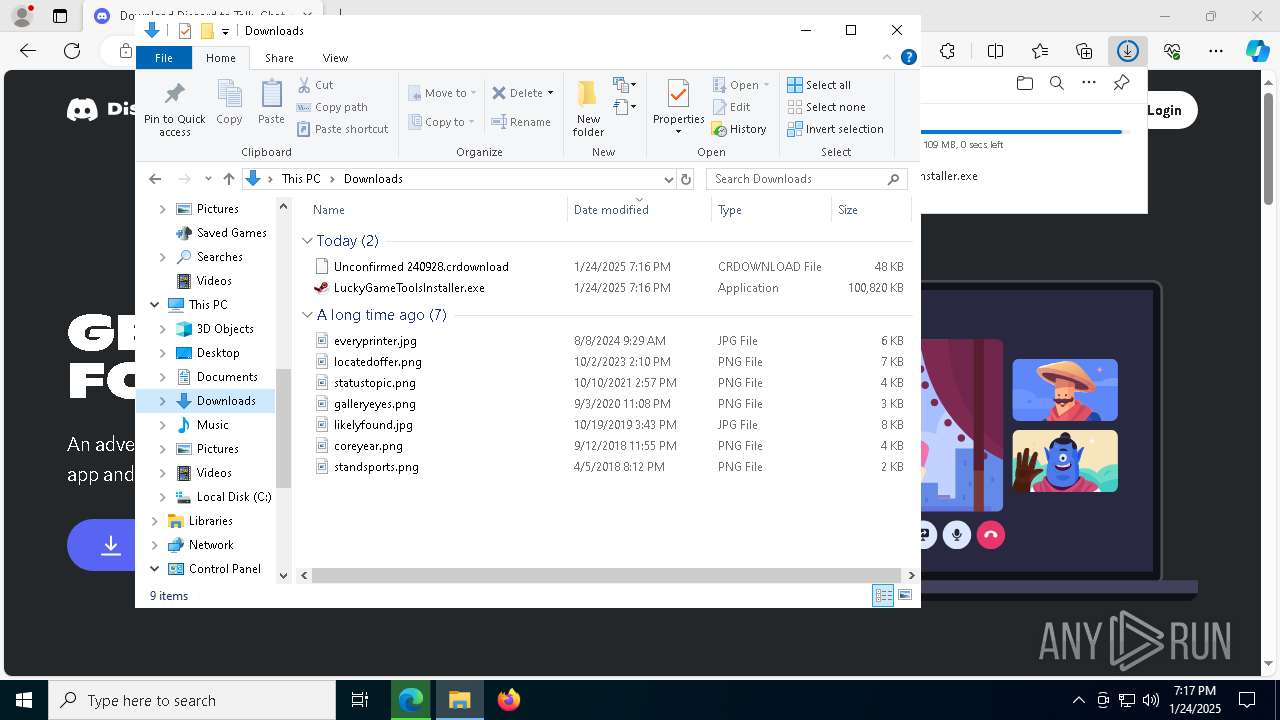Click Discord hang-up red button
The image size is (1280, 720).
pyautogui.click(x=990, y=535)
